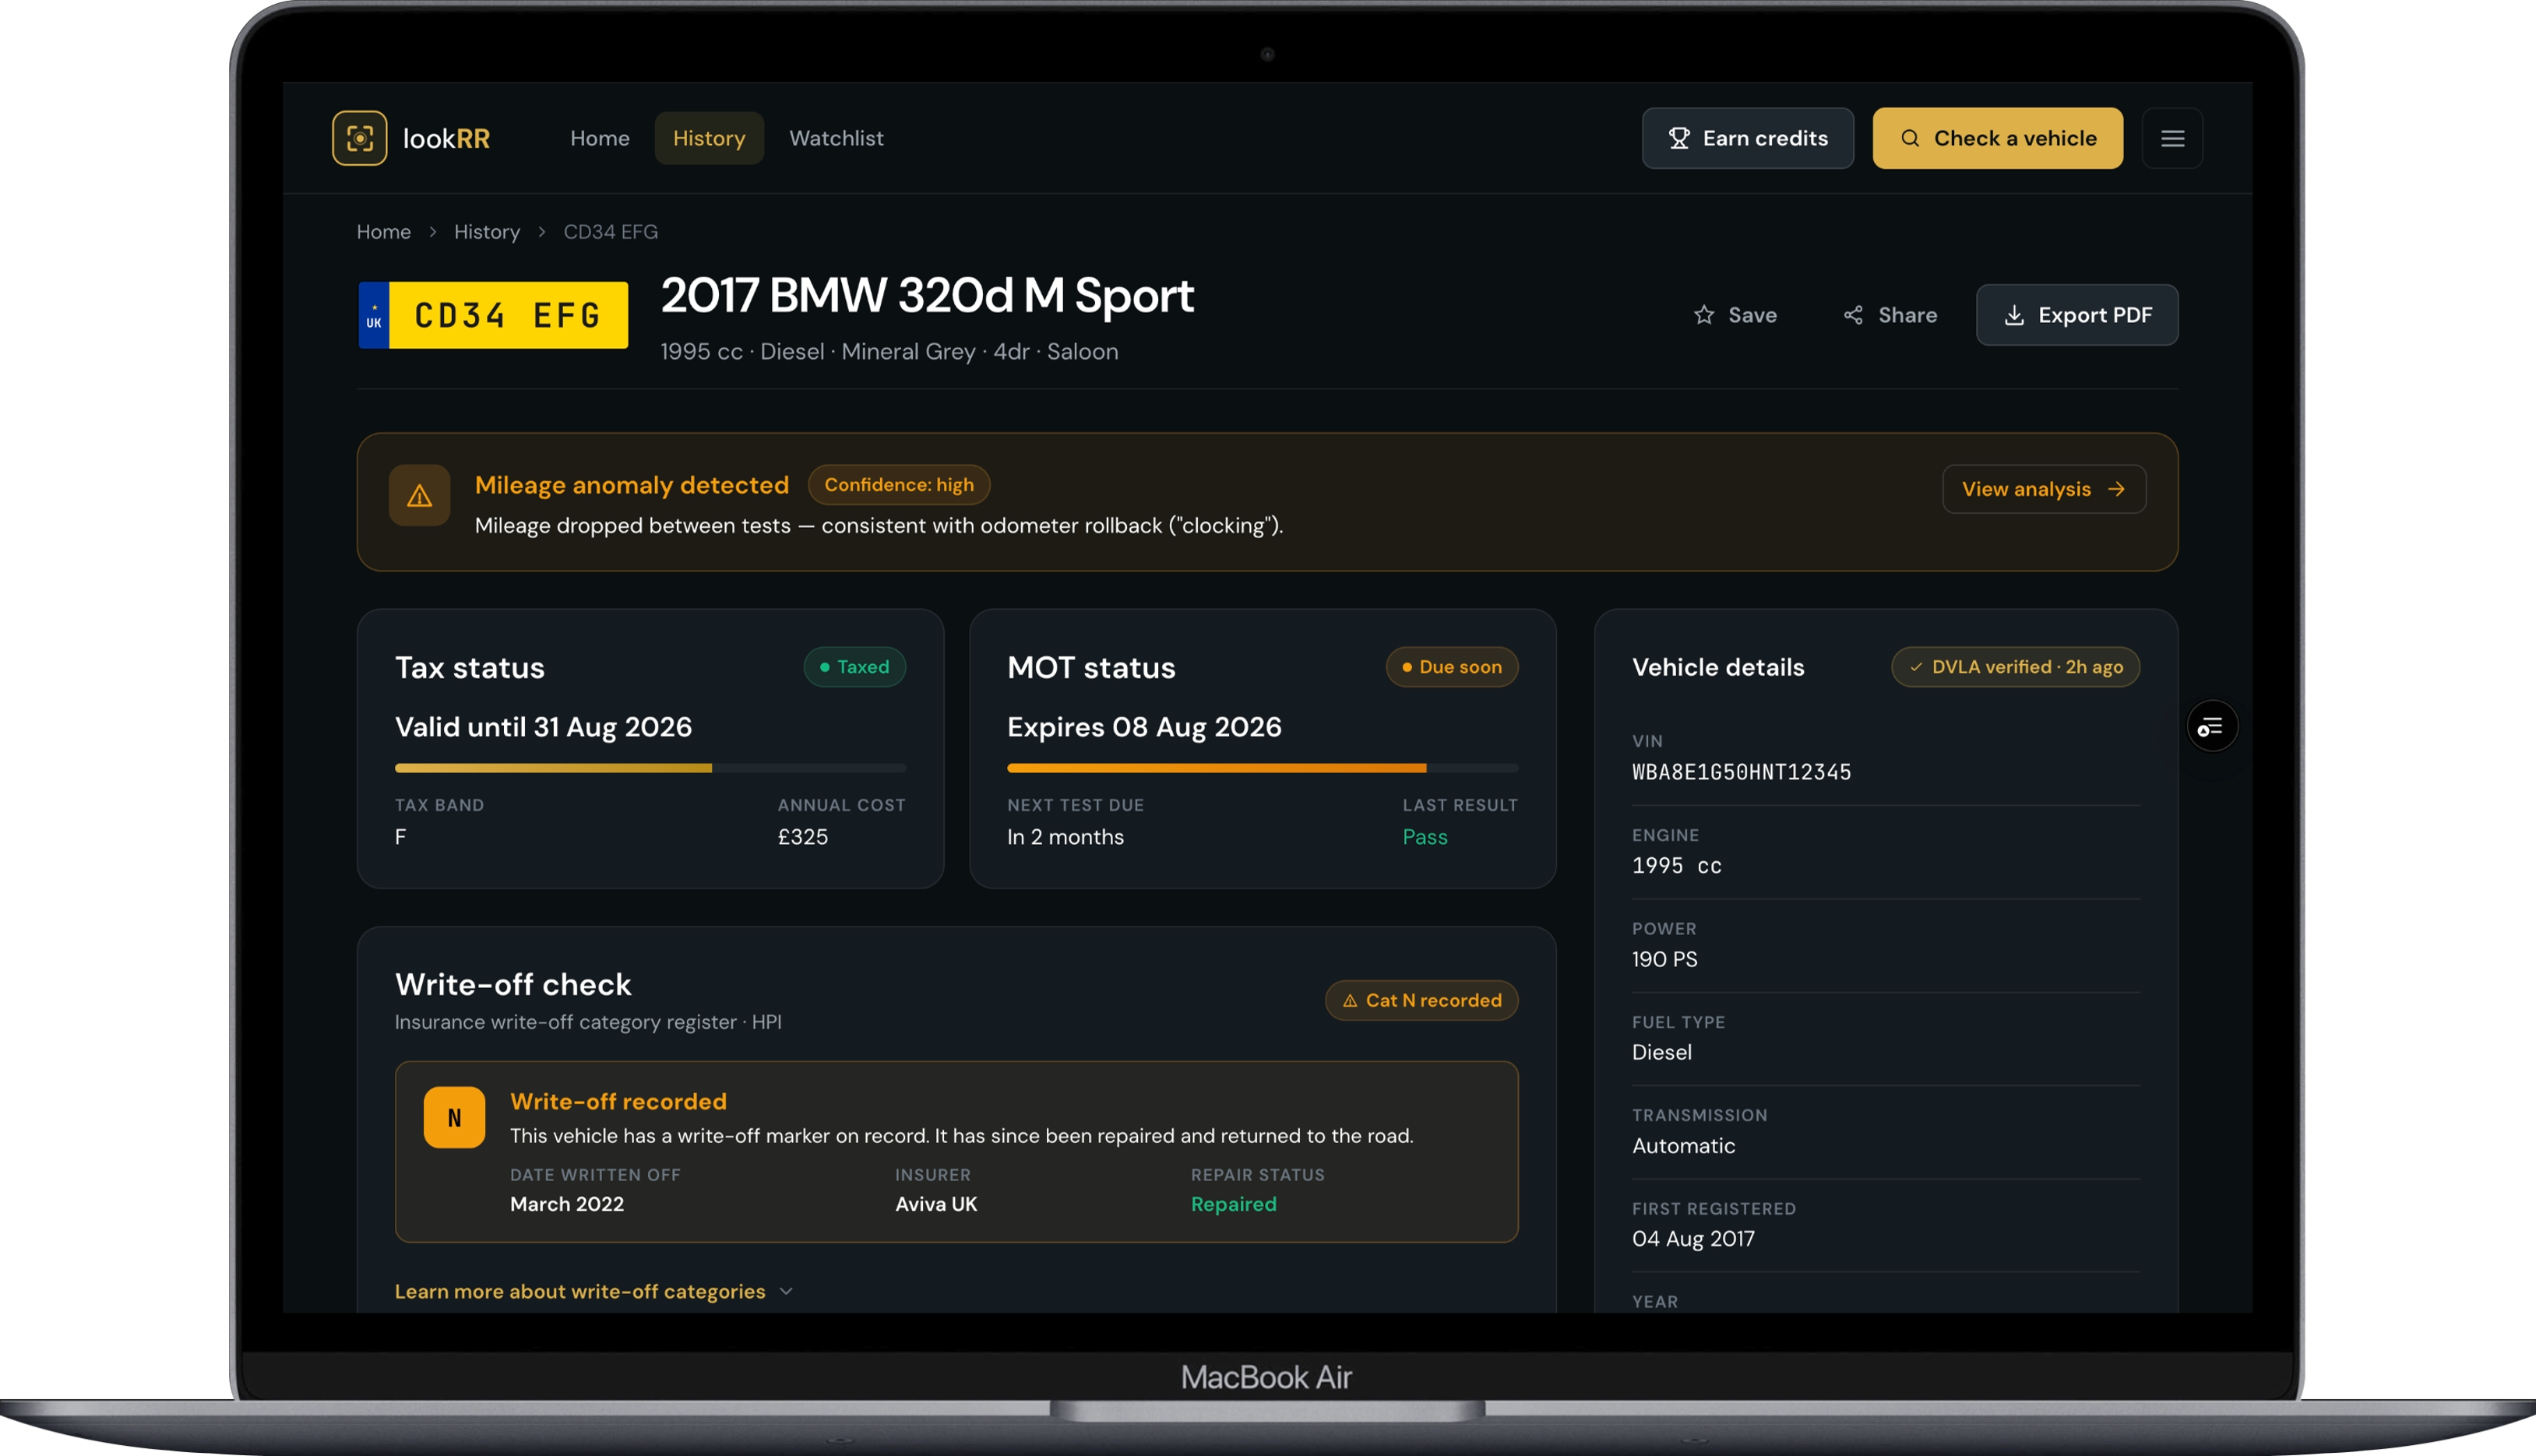Click the Earn credits button
This screenshot has height=1456, width=2536.
point(1747,138)
